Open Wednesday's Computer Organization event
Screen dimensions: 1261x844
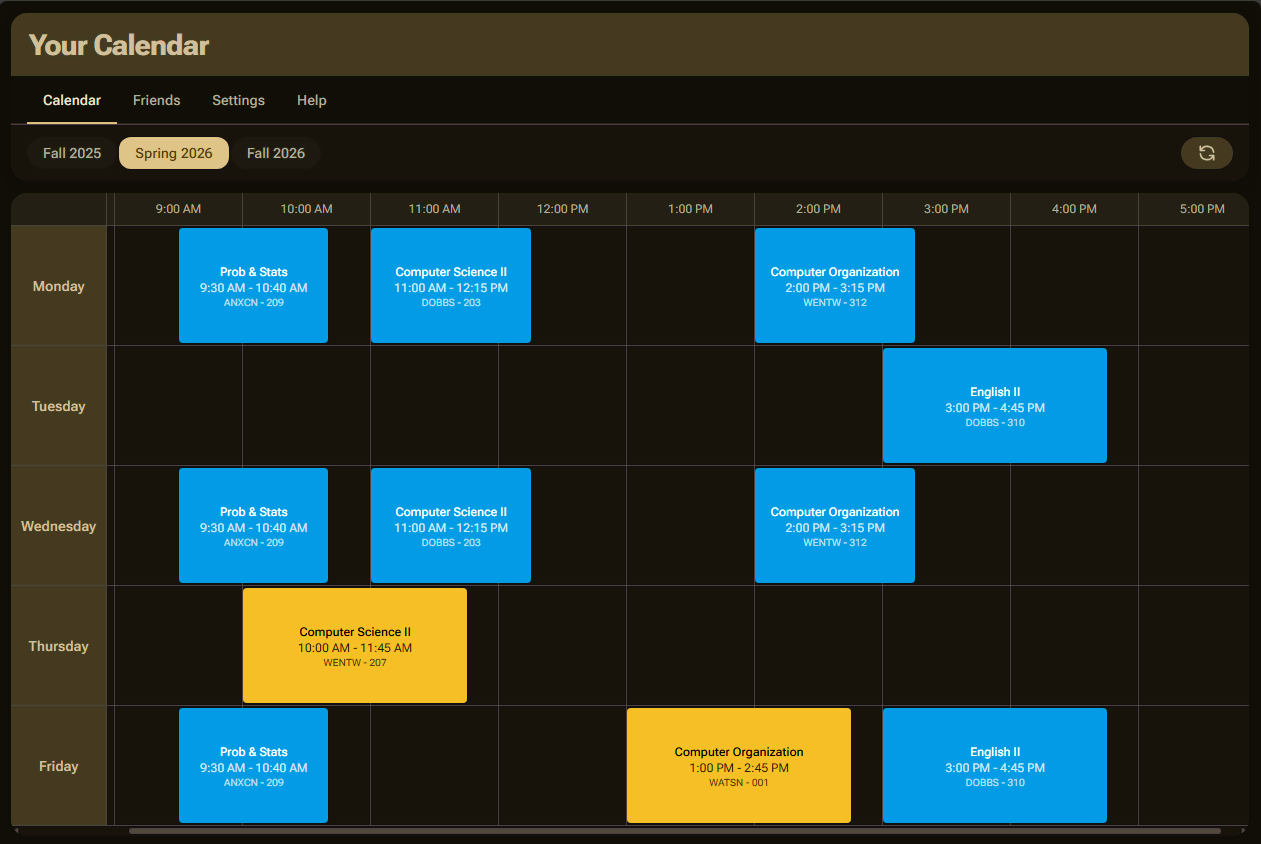[x=835, y=526]
